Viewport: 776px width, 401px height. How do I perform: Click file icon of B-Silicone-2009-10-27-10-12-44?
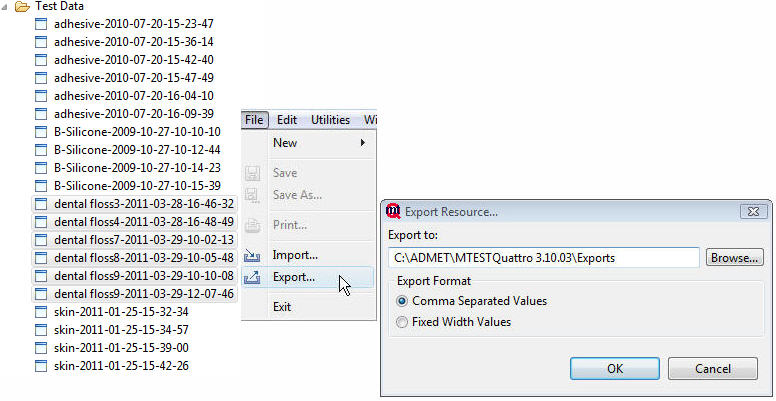point(41,150)
